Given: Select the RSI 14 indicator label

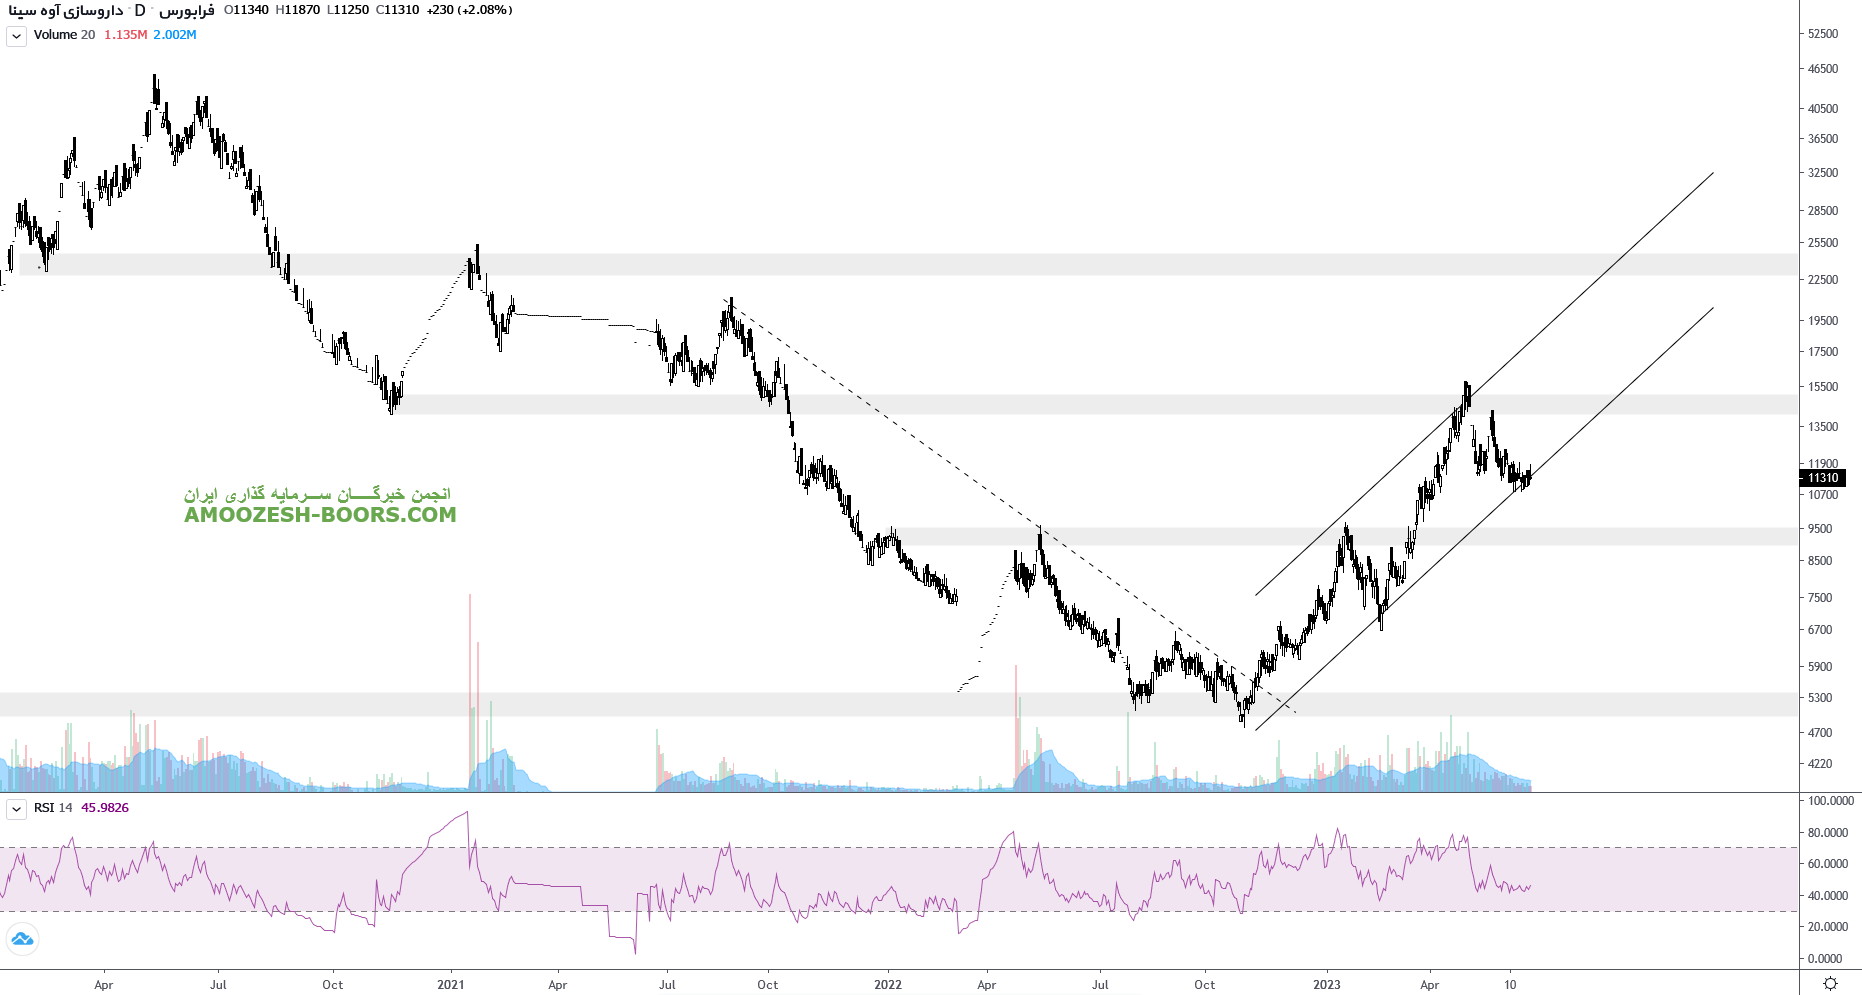Looking at the screenshot, I should 53,808.
